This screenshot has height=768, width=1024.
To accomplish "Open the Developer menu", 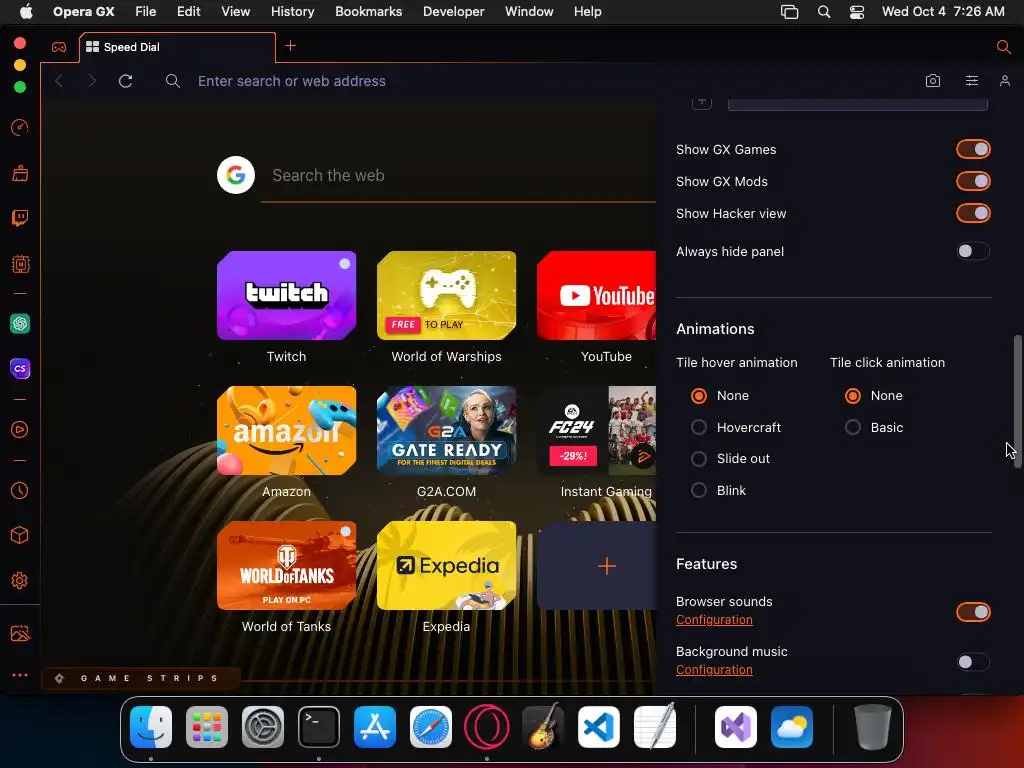I will click(453, 12).
